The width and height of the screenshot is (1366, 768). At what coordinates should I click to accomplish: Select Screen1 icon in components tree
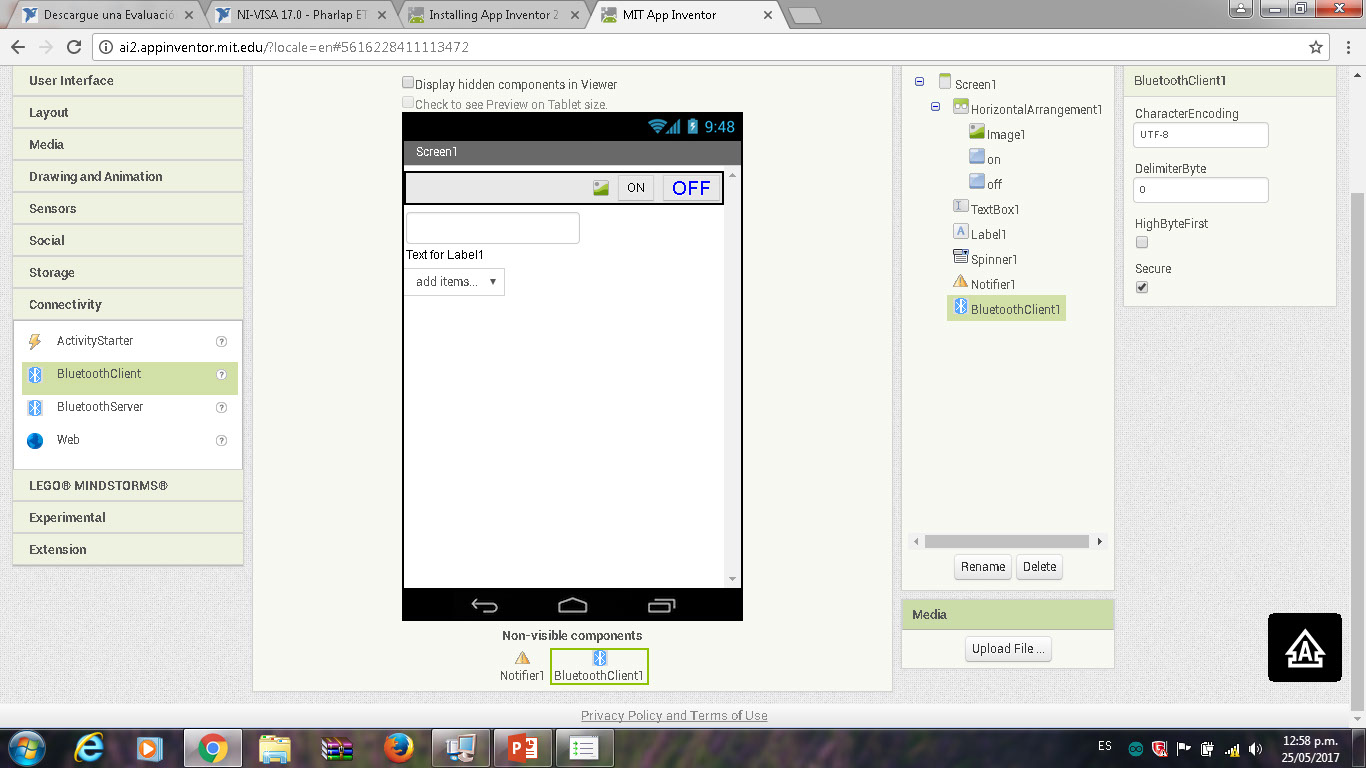[945, 82]
